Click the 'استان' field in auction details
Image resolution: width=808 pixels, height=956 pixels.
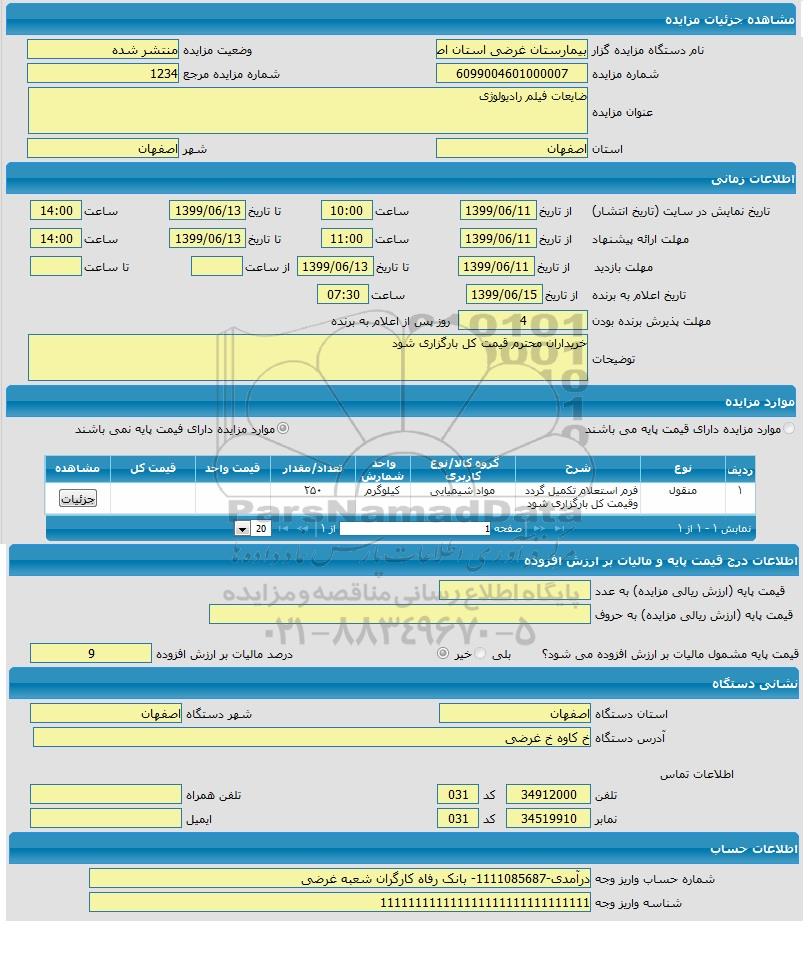click(x=512, y=148)
